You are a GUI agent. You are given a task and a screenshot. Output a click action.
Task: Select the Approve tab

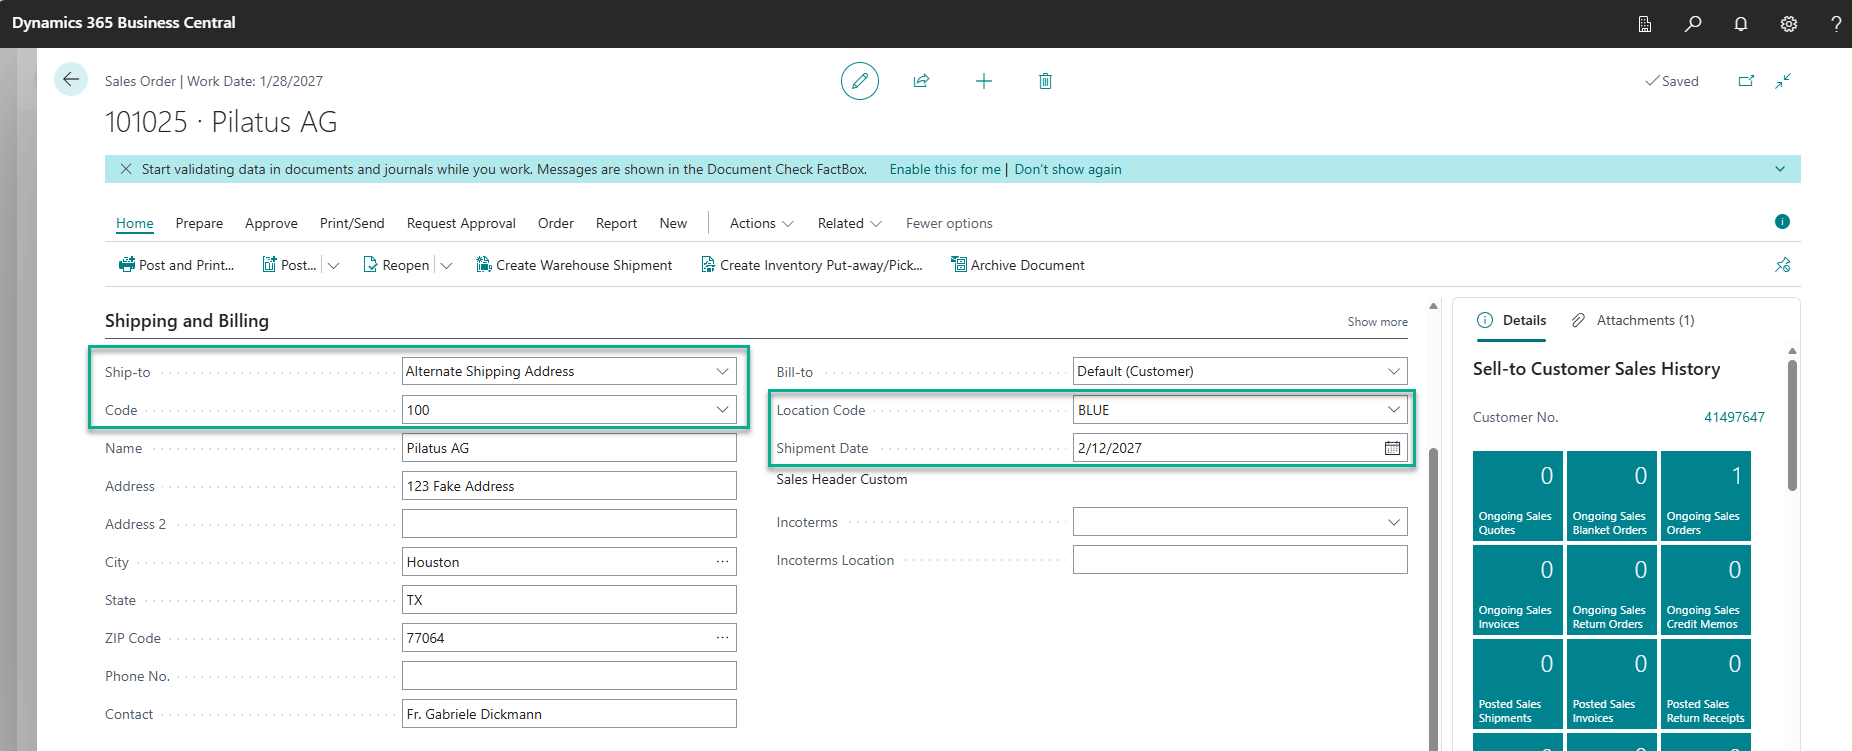[271, 223]
